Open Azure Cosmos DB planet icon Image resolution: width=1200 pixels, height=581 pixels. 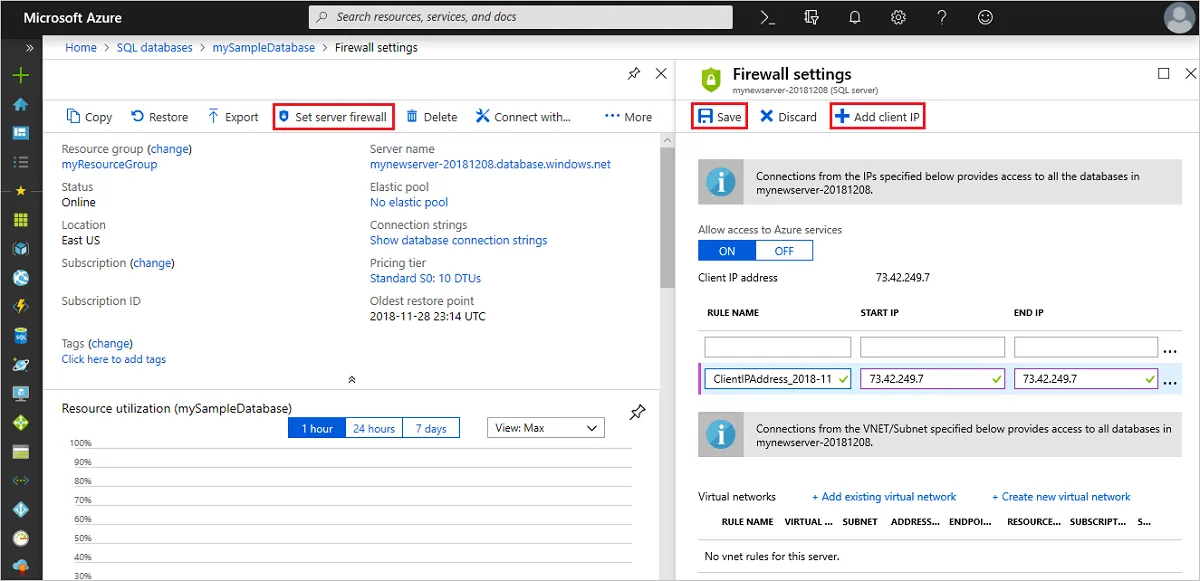(x=20, y=365)
